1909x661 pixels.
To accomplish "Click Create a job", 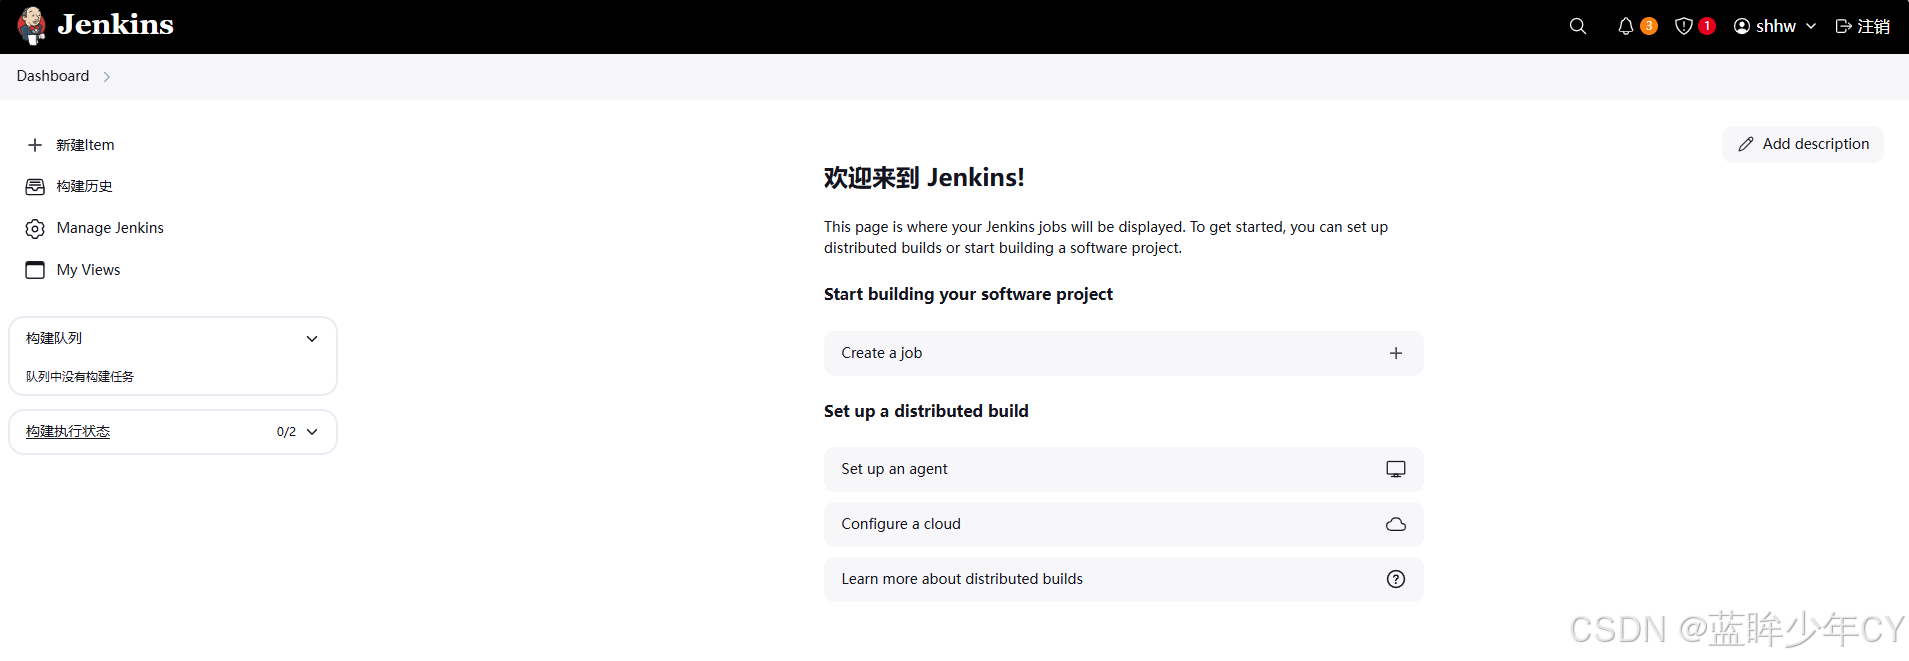I will pos(1123,353).
